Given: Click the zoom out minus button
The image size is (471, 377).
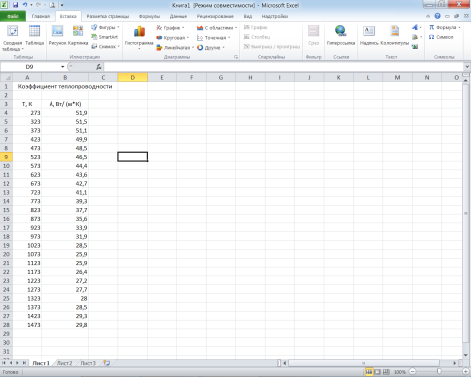Looking at the screenshot, I should point(413,371).
